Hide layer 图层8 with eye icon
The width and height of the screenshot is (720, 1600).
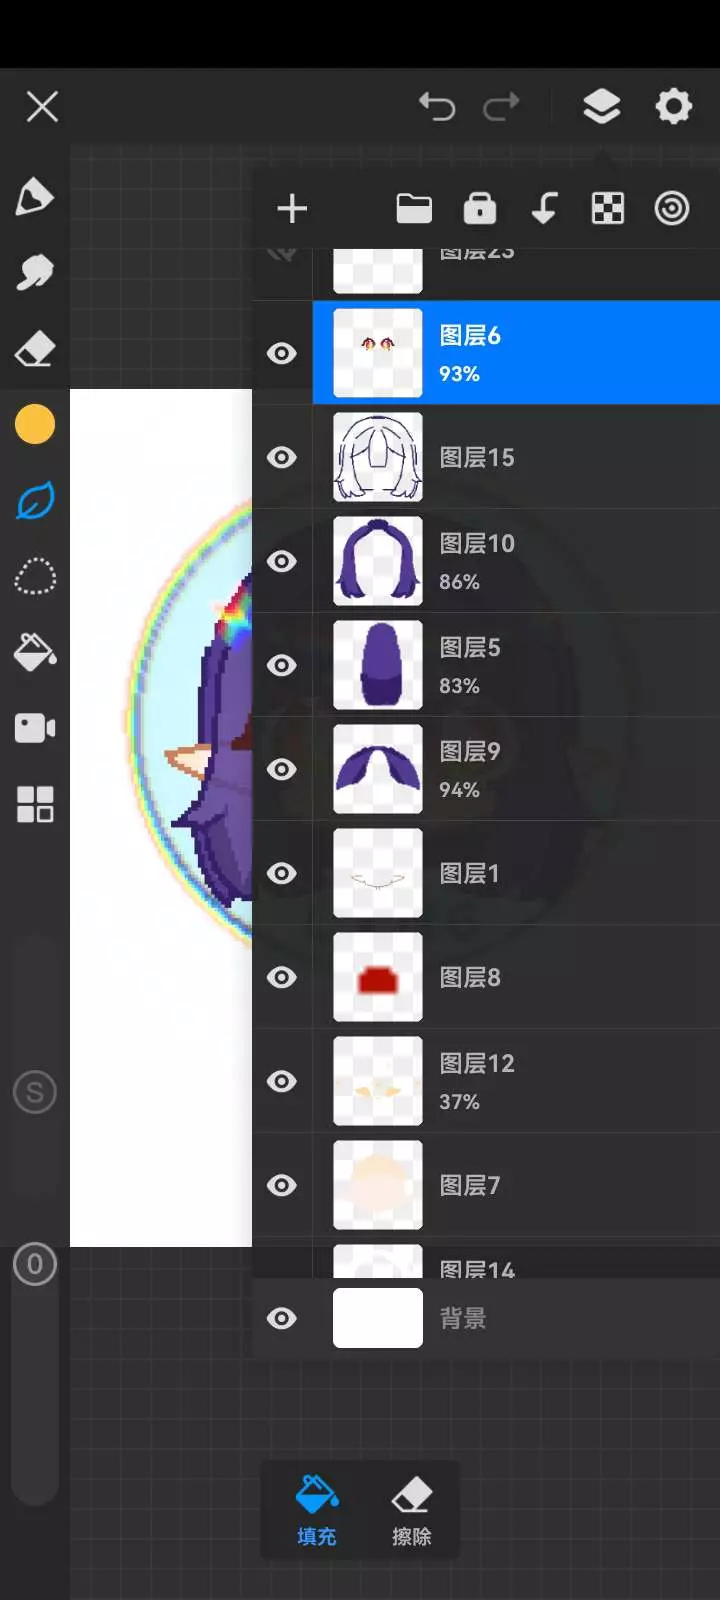[x=282, y=977]
